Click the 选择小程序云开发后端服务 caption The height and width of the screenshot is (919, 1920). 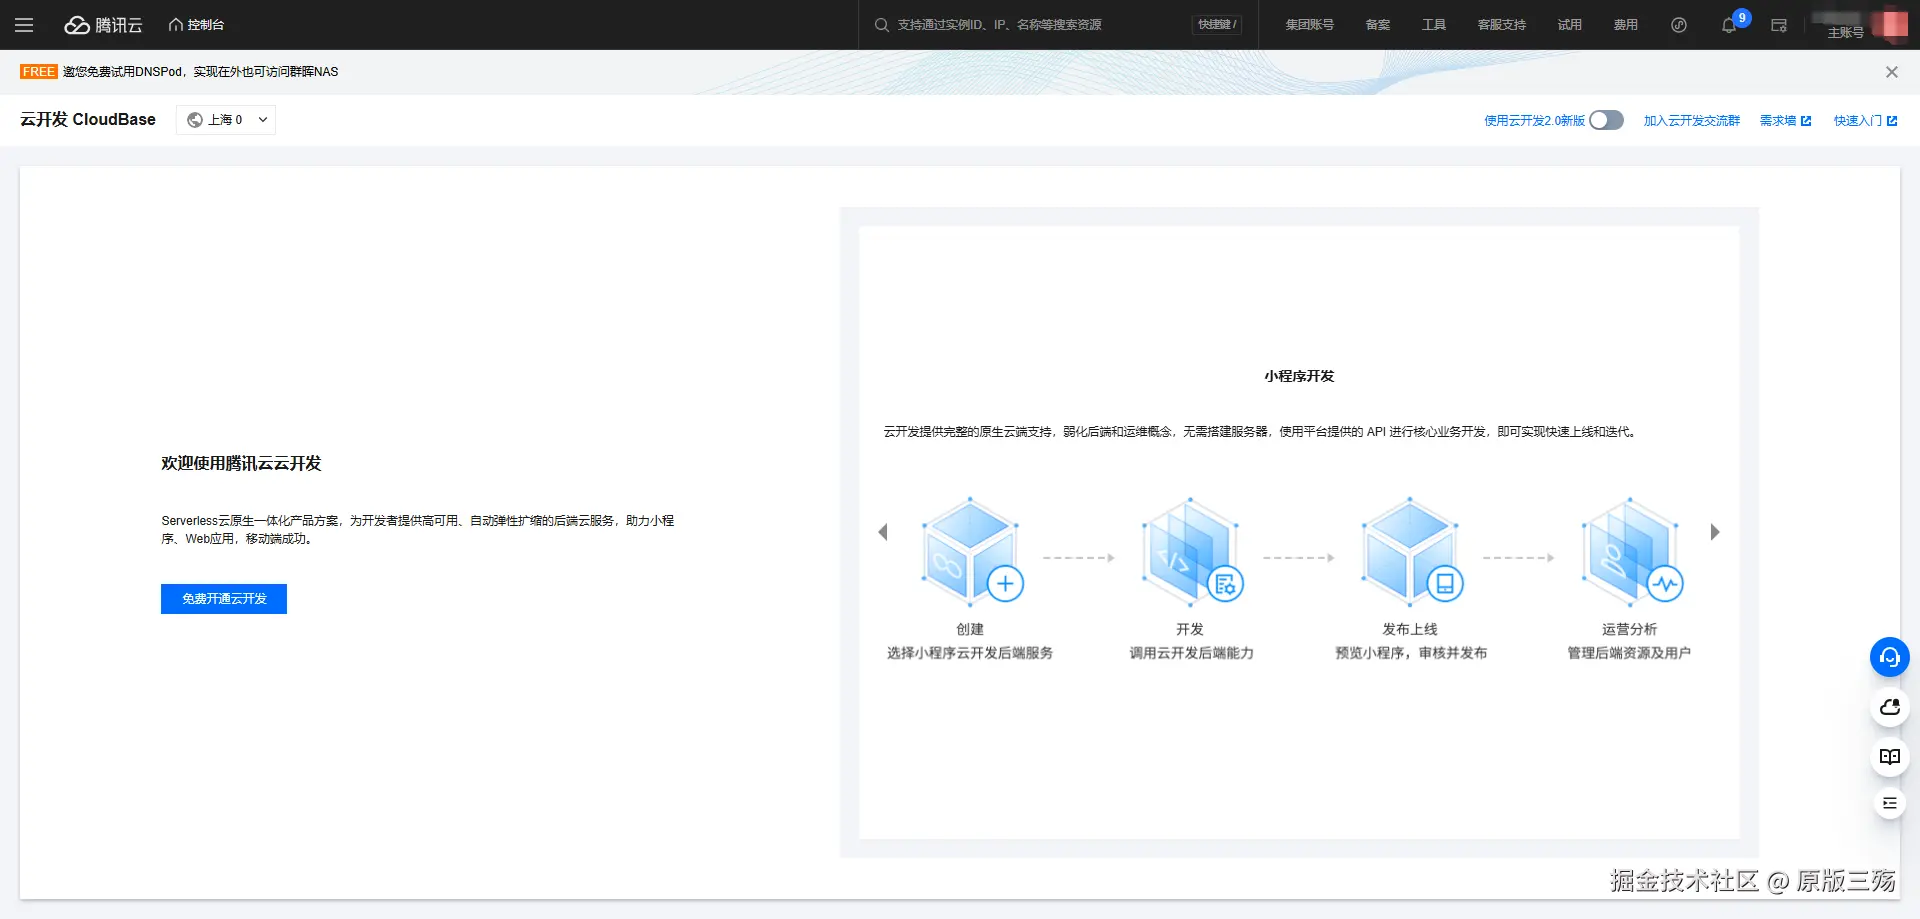(x=970, y=653)
